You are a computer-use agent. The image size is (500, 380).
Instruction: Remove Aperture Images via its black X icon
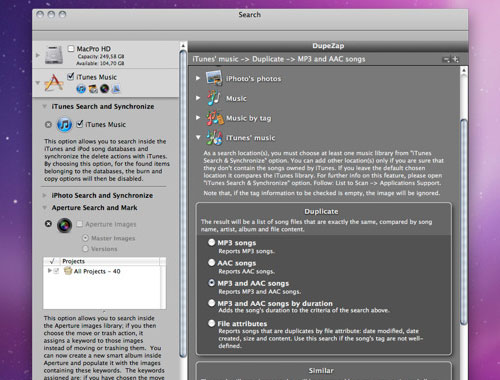pyautogui.click(x=48, y=223)
